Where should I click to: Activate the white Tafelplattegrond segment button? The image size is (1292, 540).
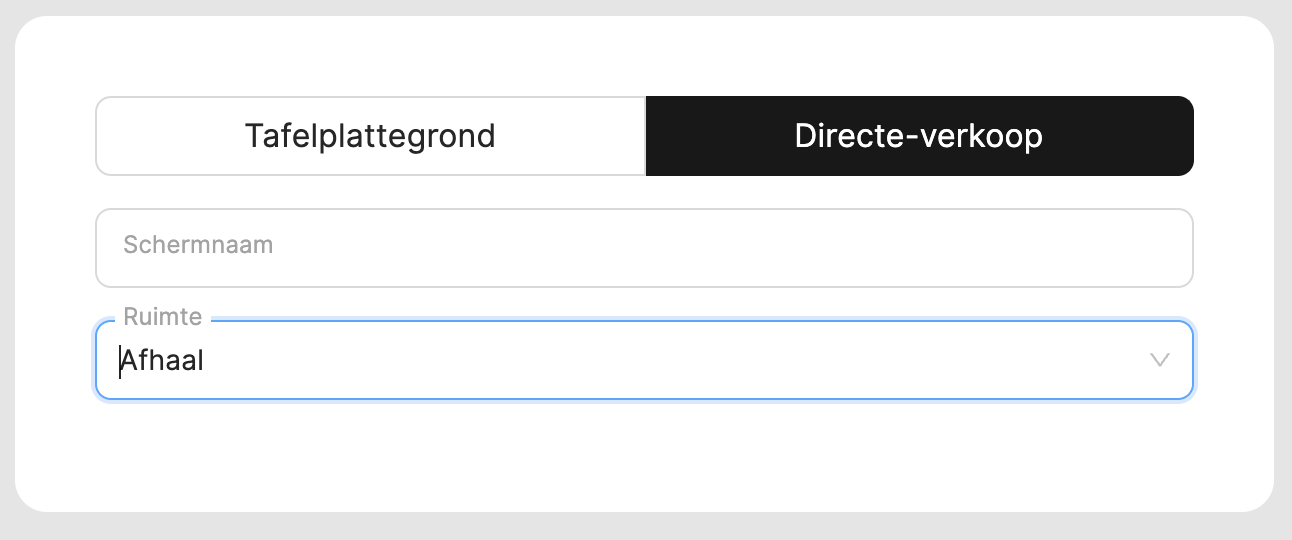tap(370, 136)
